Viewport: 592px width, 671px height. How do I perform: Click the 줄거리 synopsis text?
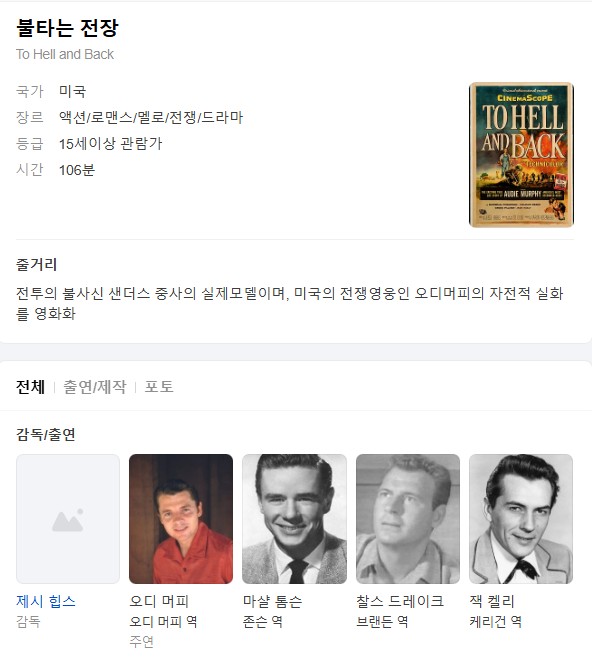pos(290,303)
